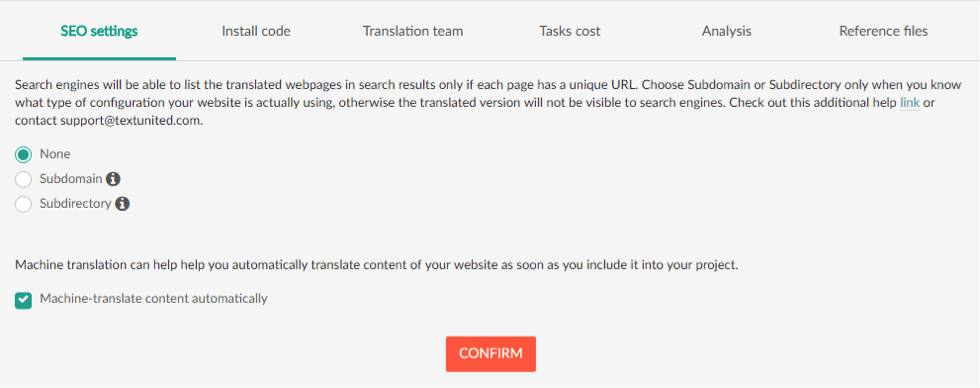Viewport: 980px width, 388px height.
Task: Go to the Tasks cost tab
Action: coord(570,31)
